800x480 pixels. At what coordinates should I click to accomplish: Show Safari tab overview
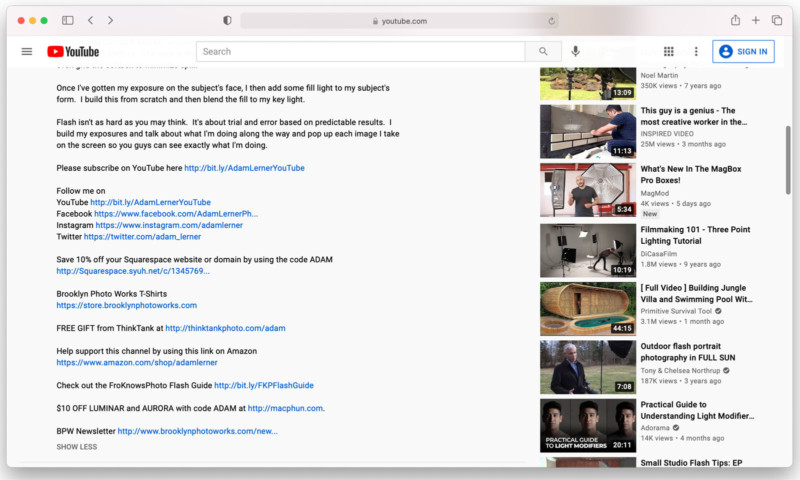click(x=777, y=20)
